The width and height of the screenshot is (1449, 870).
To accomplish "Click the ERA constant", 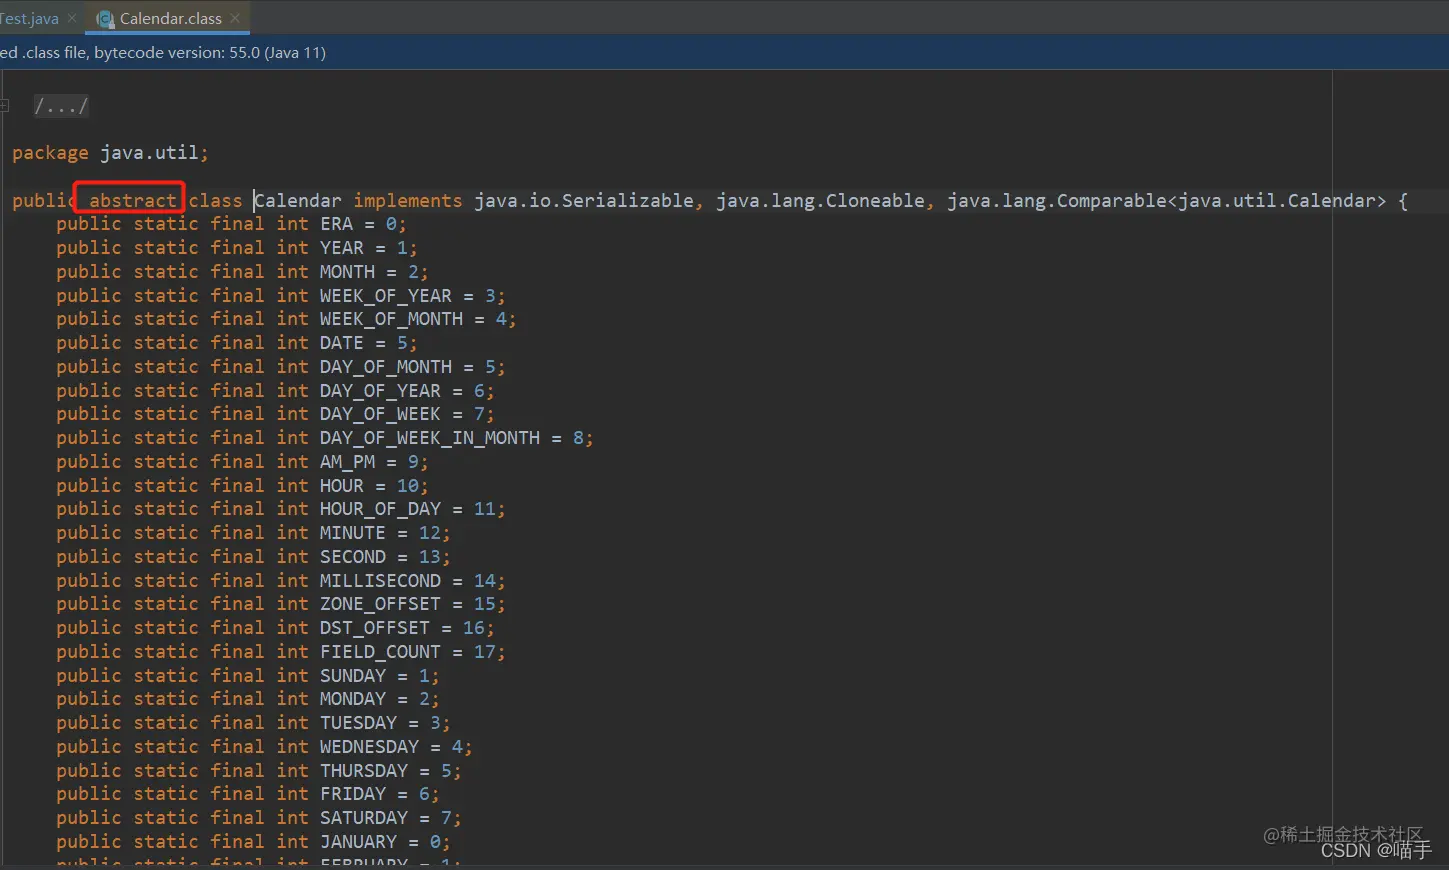I will coord(337,224).
